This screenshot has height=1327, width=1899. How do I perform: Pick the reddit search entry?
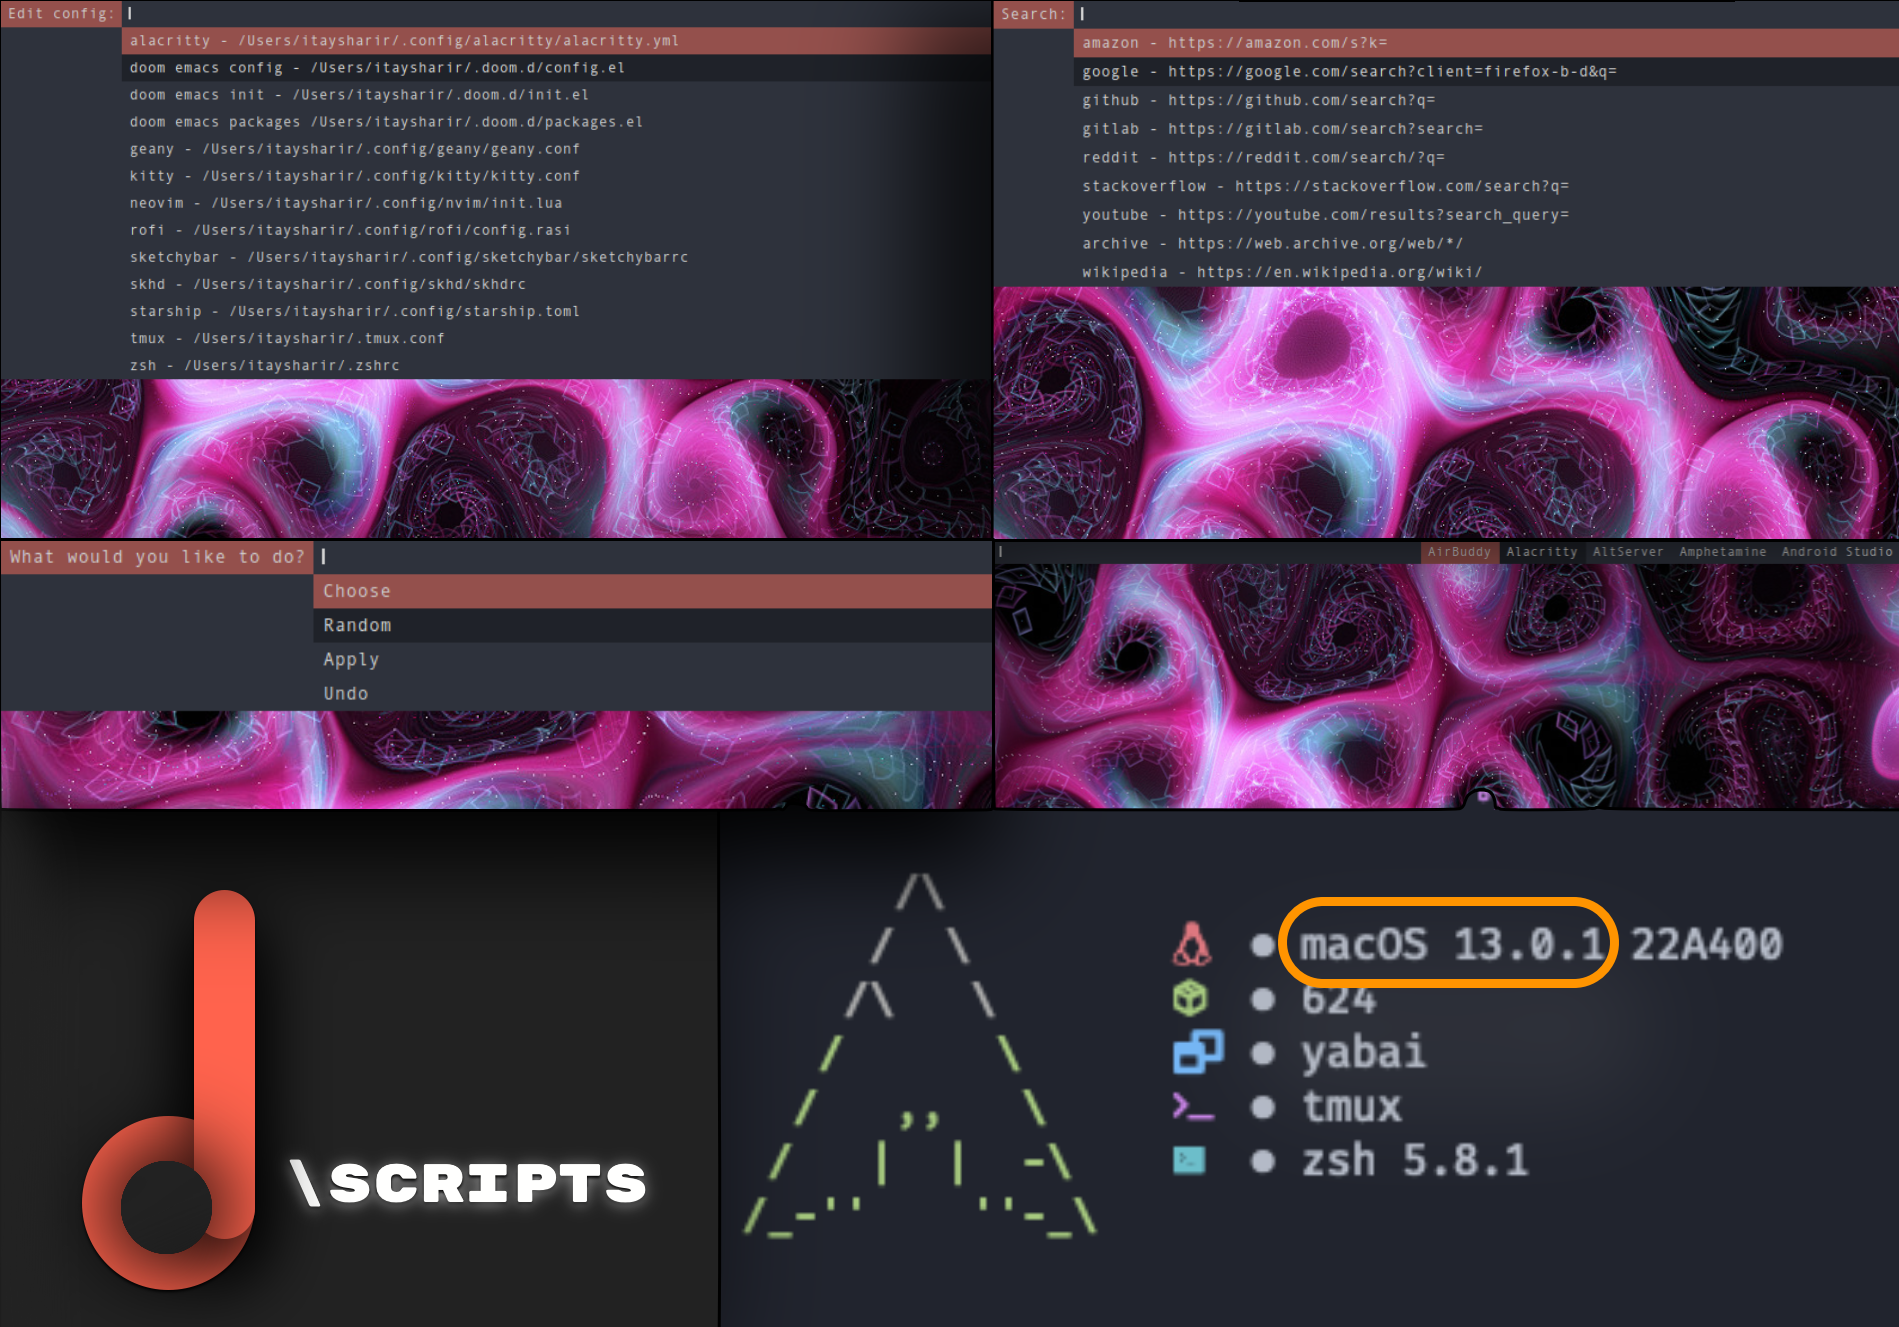pyautogui.click(x=1486, y=158)
